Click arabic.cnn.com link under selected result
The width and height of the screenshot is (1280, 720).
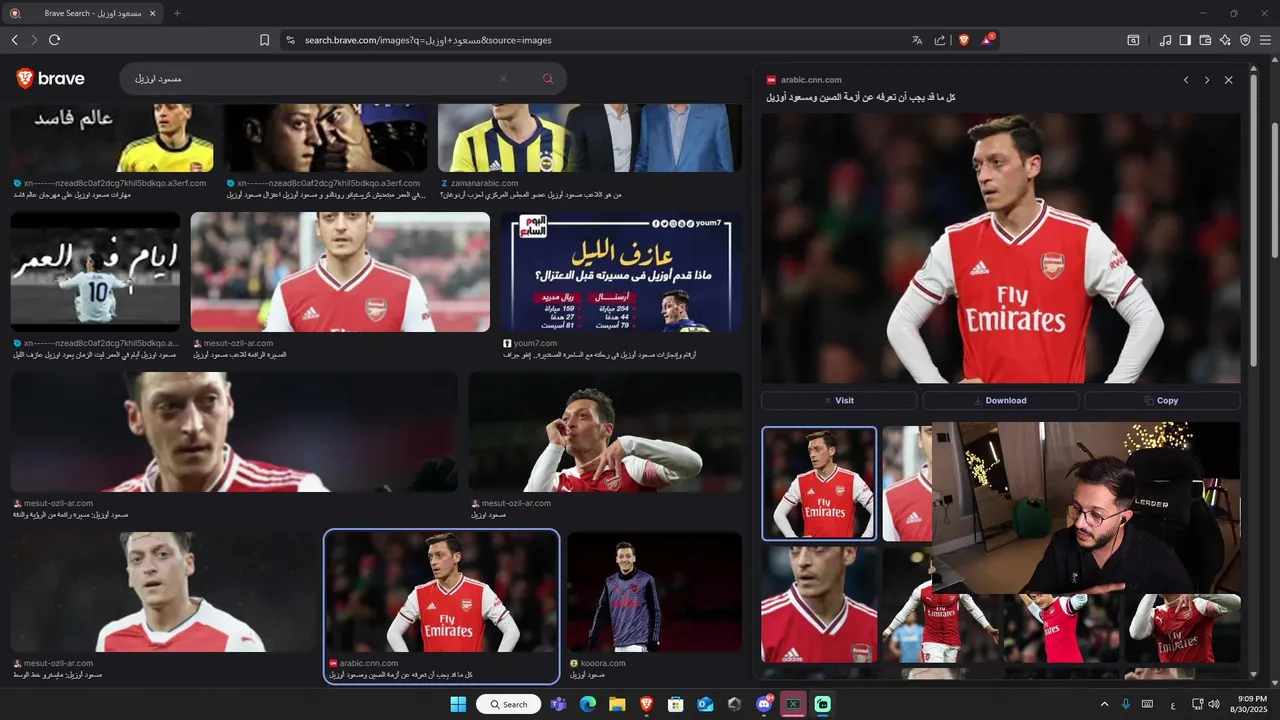pyautogui.click(x=369, y=664)
